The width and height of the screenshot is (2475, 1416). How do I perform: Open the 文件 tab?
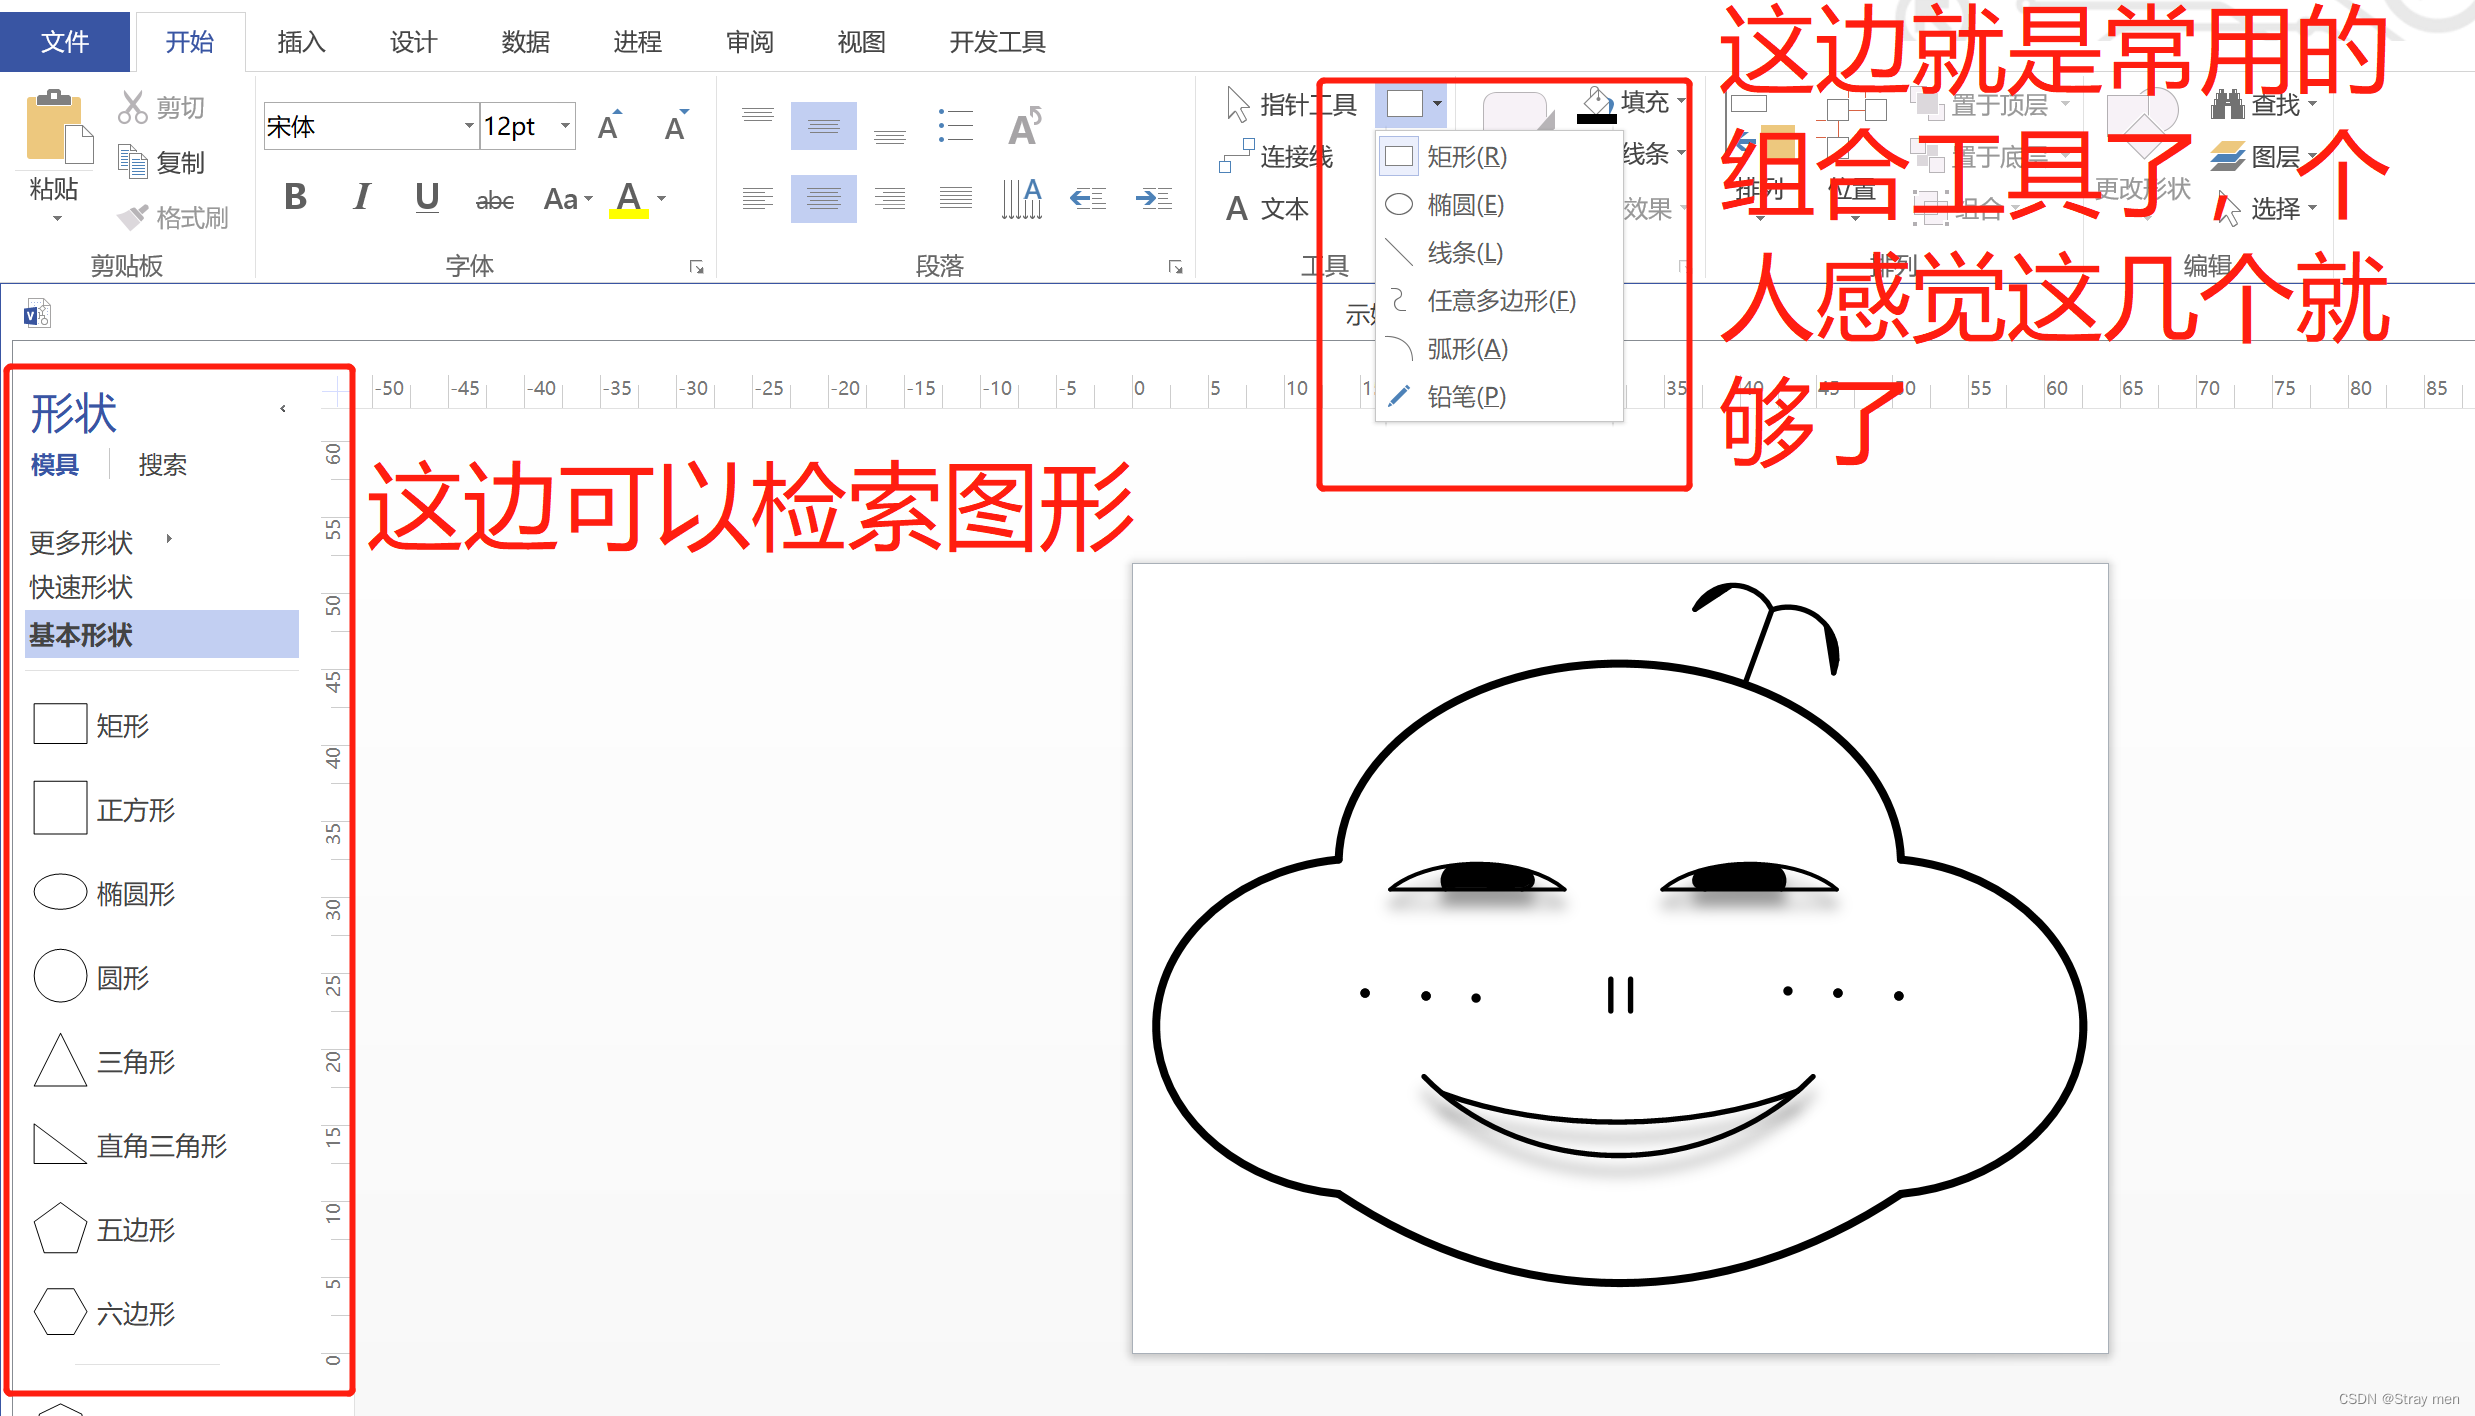coord(65,42)
